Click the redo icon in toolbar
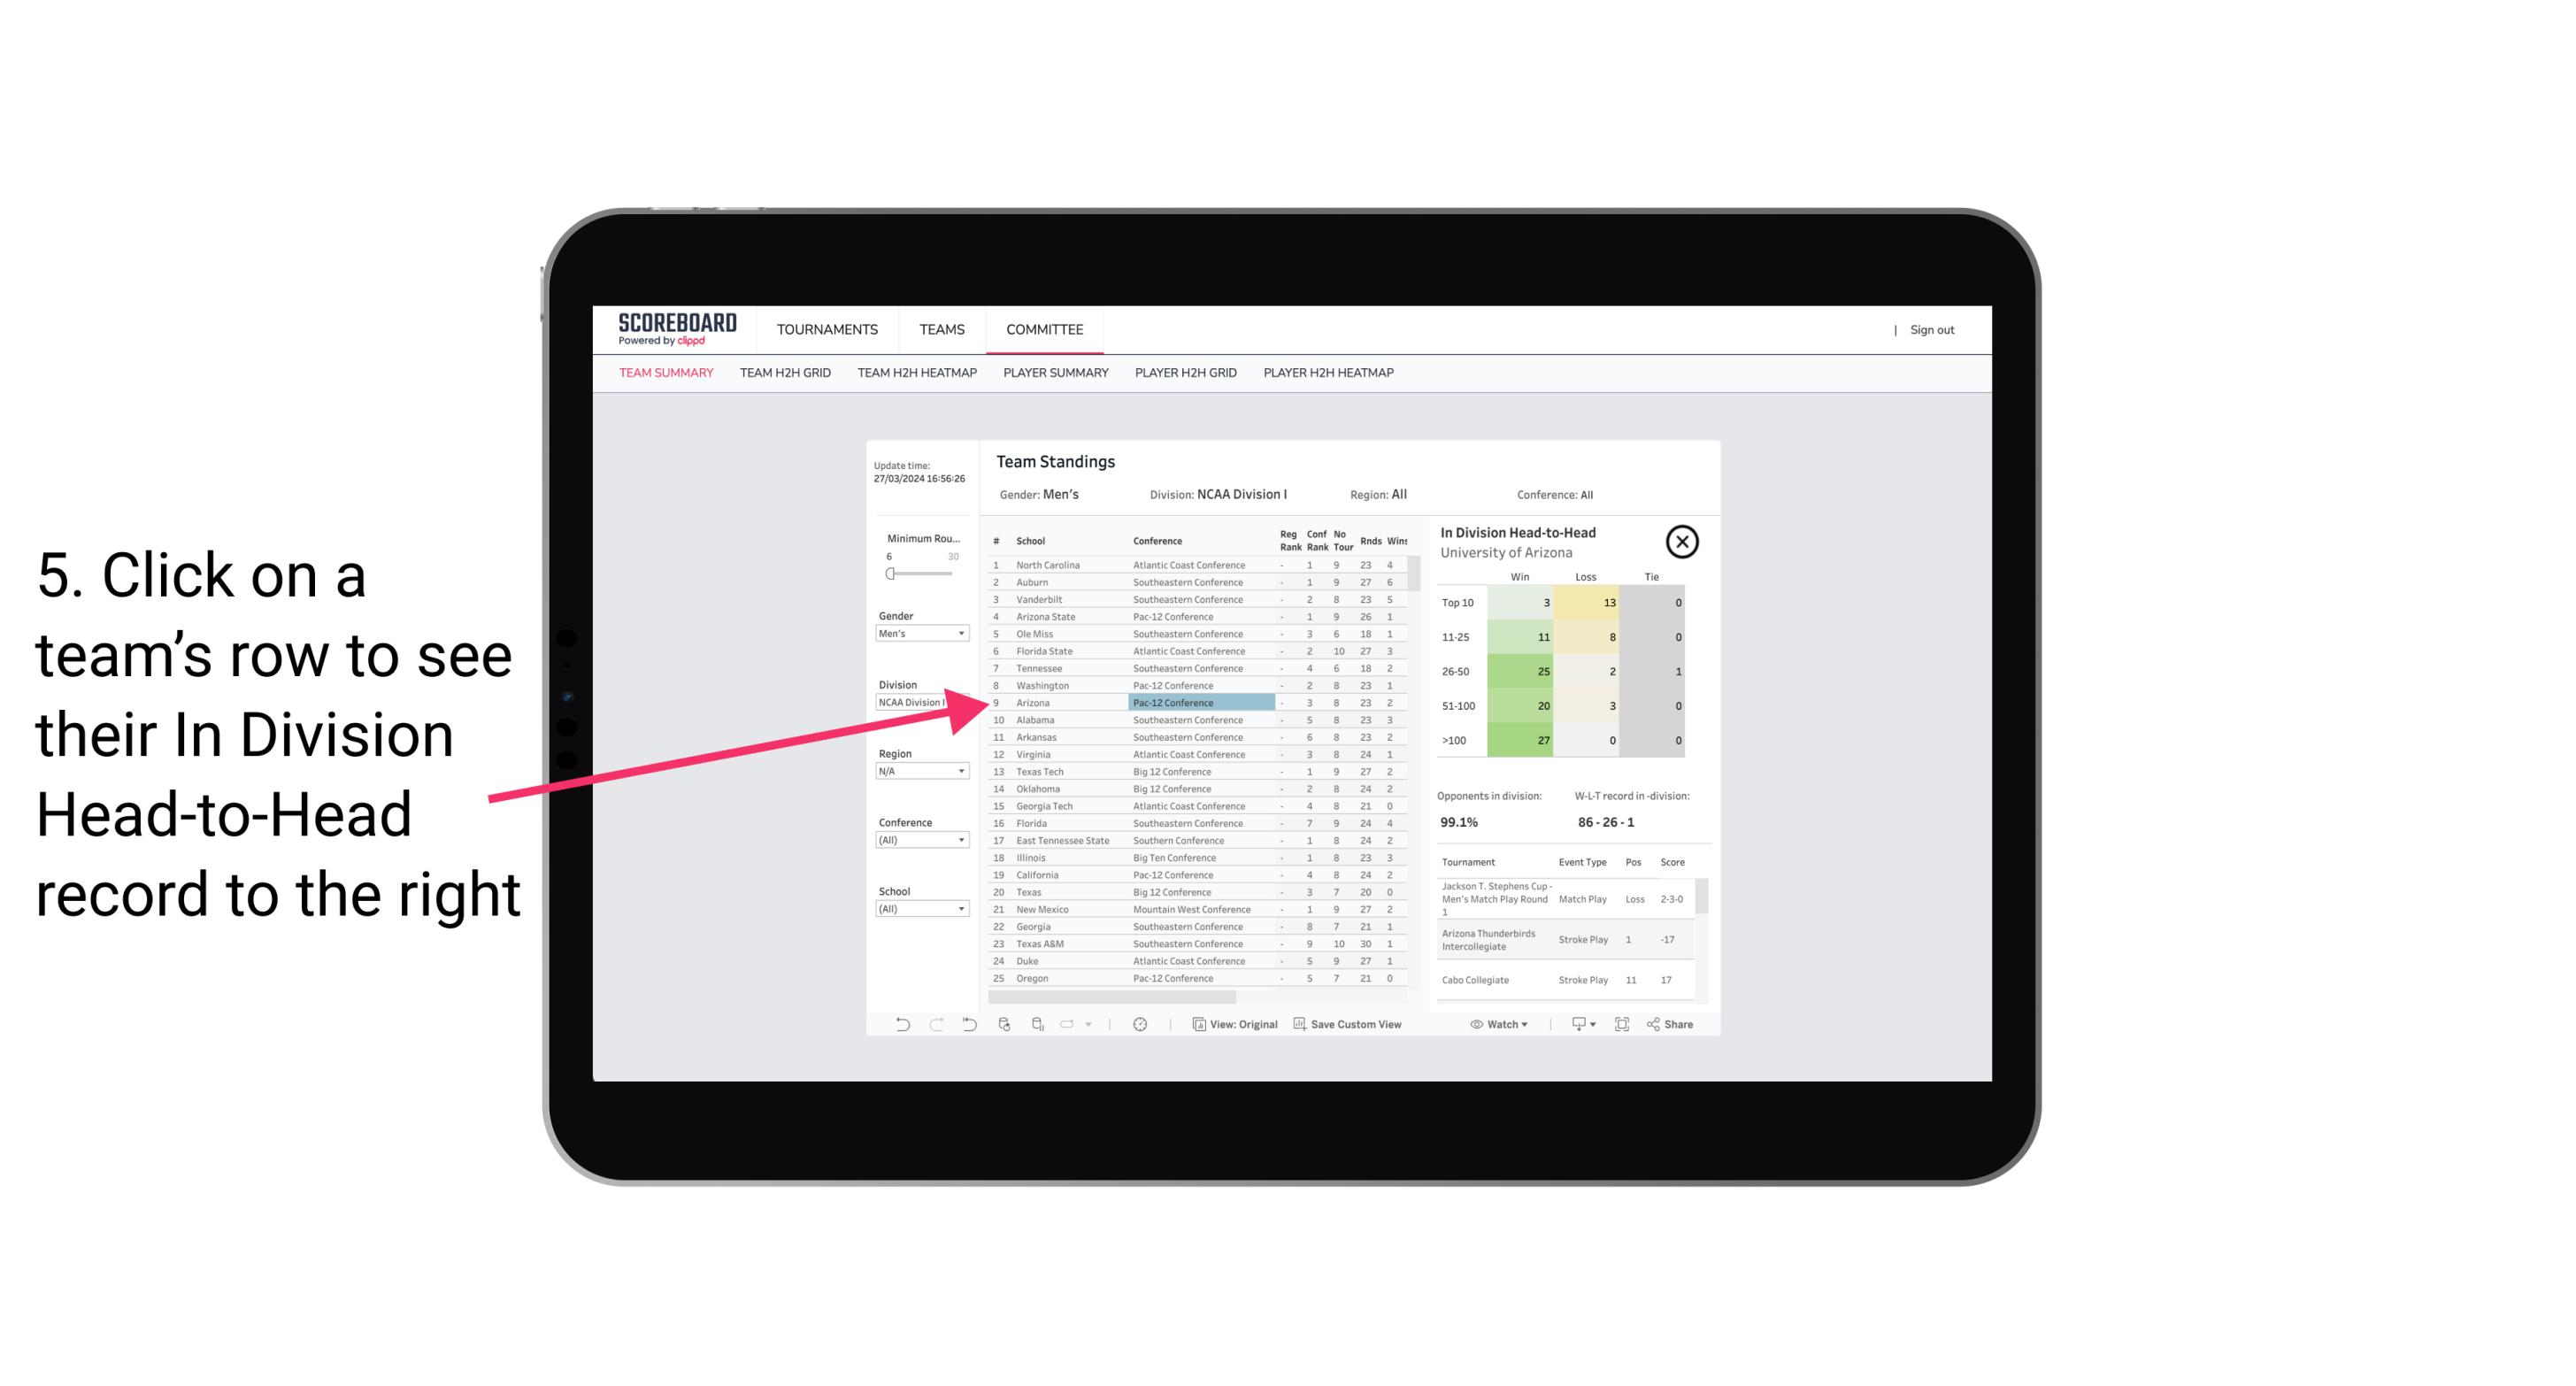This screenshot has width=2576, height=1386. pyautogui.click(x=934, y=1024)
